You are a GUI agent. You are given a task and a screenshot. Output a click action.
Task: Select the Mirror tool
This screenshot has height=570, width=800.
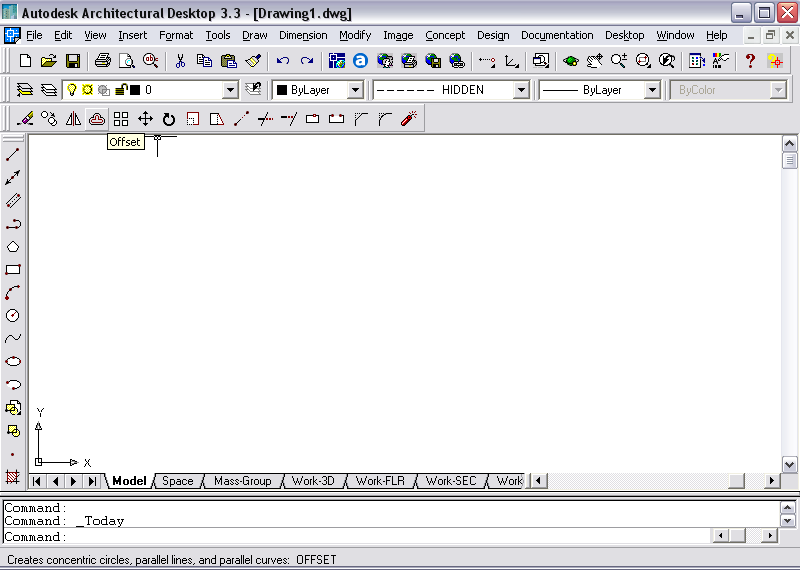coord(73,119)
